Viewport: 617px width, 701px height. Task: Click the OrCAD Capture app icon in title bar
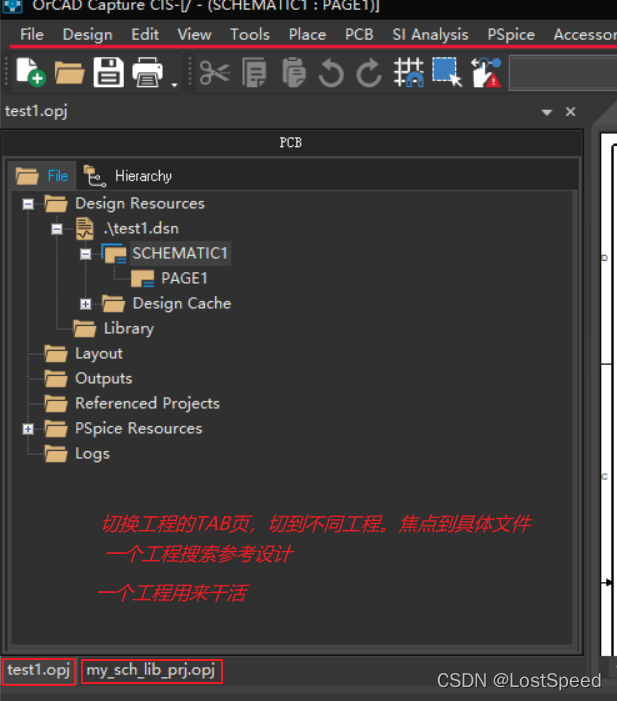(13, 6)
